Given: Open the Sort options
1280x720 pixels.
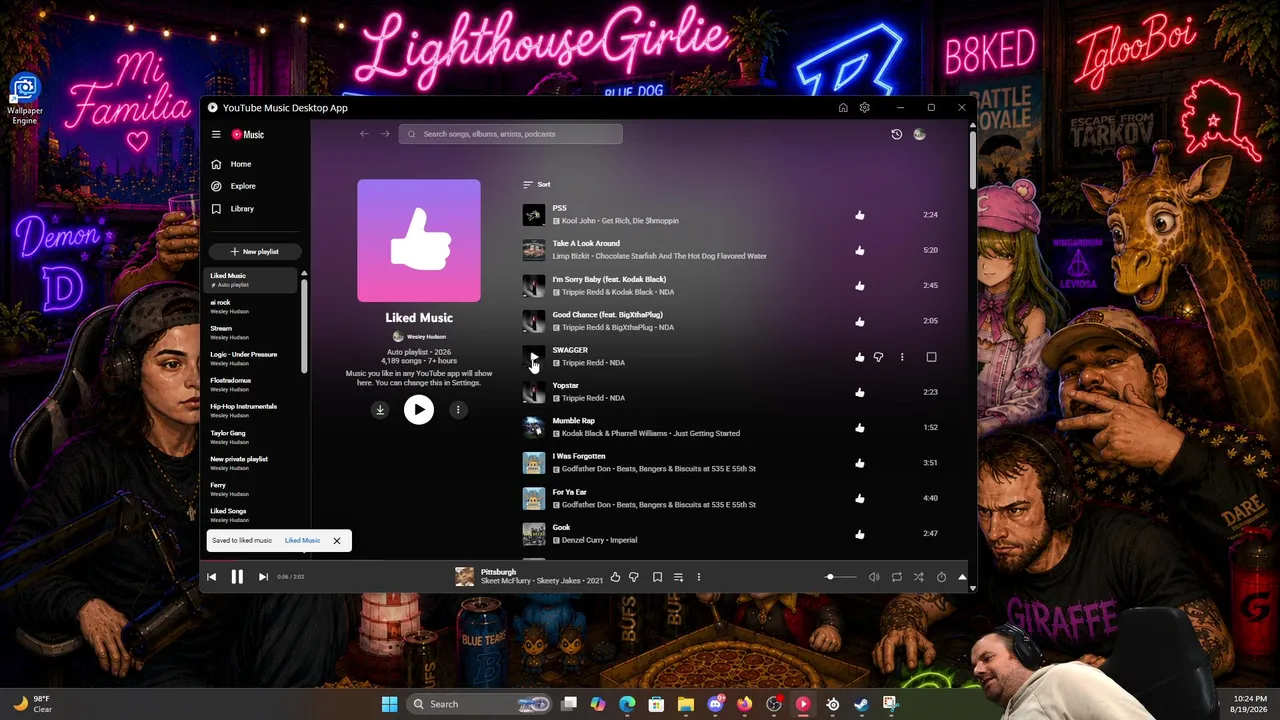Looking at the screenshot, I should tap(537, 184).
